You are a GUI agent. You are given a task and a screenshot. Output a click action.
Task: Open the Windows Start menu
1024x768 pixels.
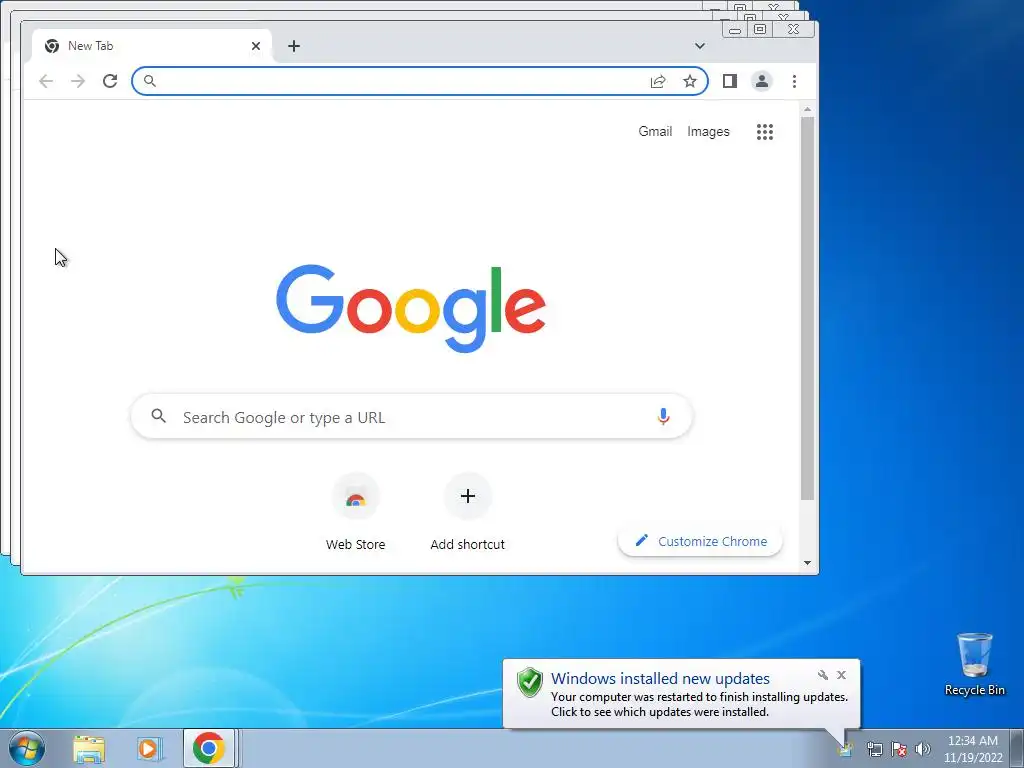(x=26, y=748)
